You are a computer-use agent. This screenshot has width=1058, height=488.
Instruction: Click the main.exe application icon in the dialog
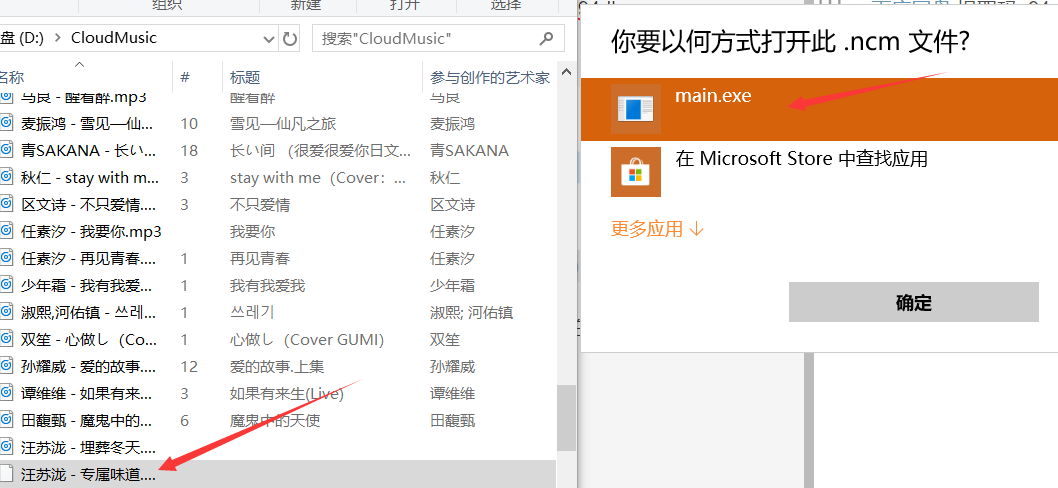point(636,109)
